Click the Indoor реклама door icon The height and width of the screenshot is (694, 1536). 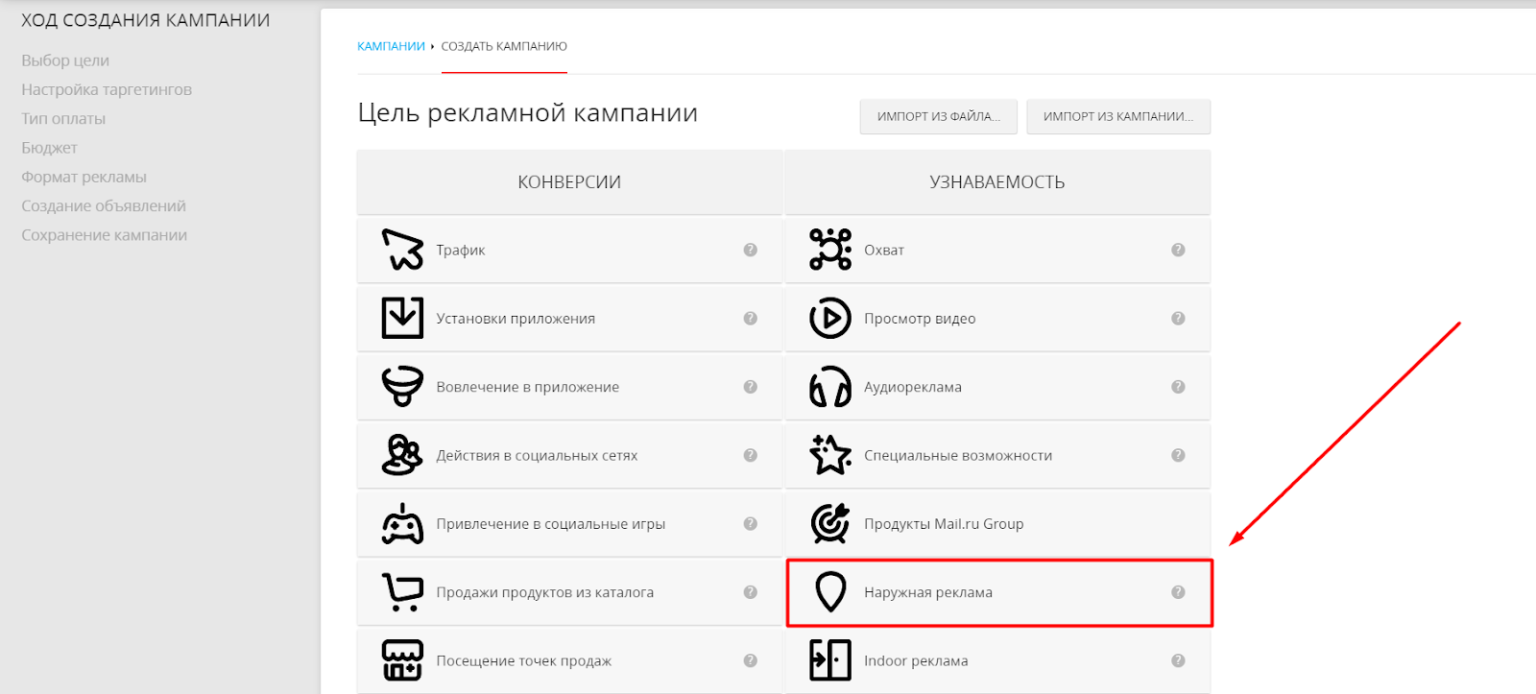(829, 660)
